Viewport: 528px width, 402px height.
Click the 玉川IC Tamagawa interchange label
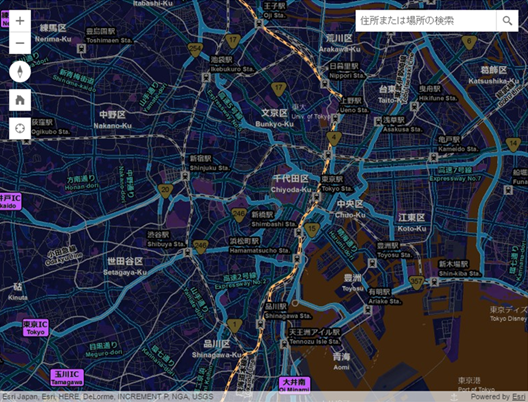coord(67,378)
